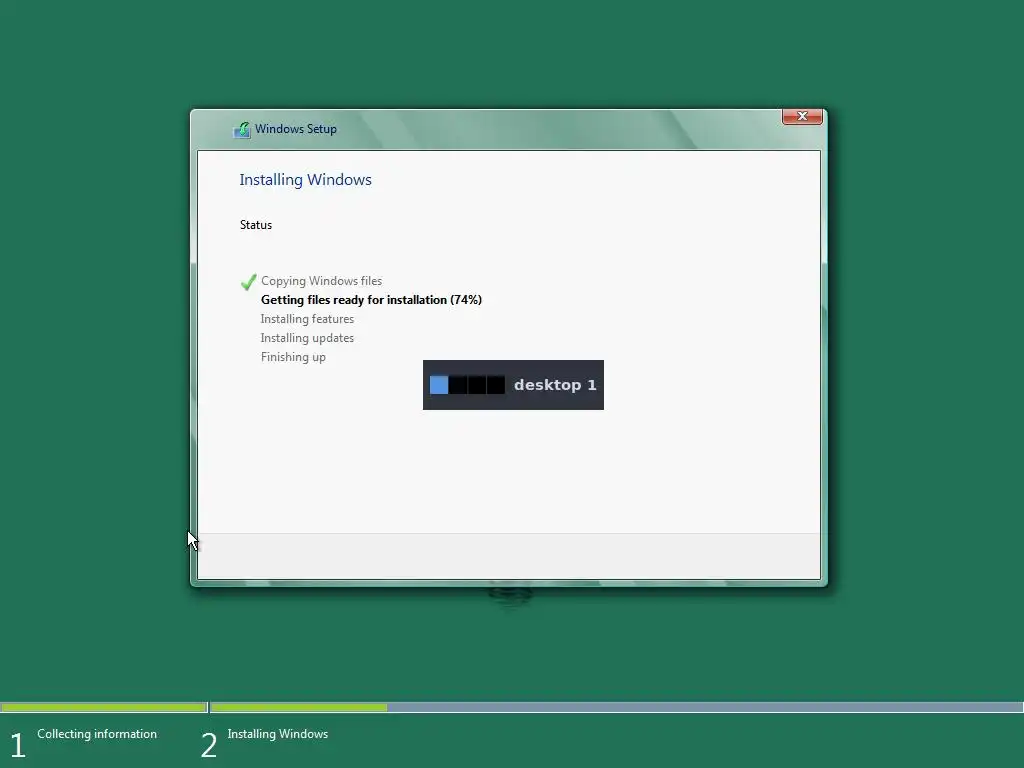Click the stage number 2

[209, 745]
